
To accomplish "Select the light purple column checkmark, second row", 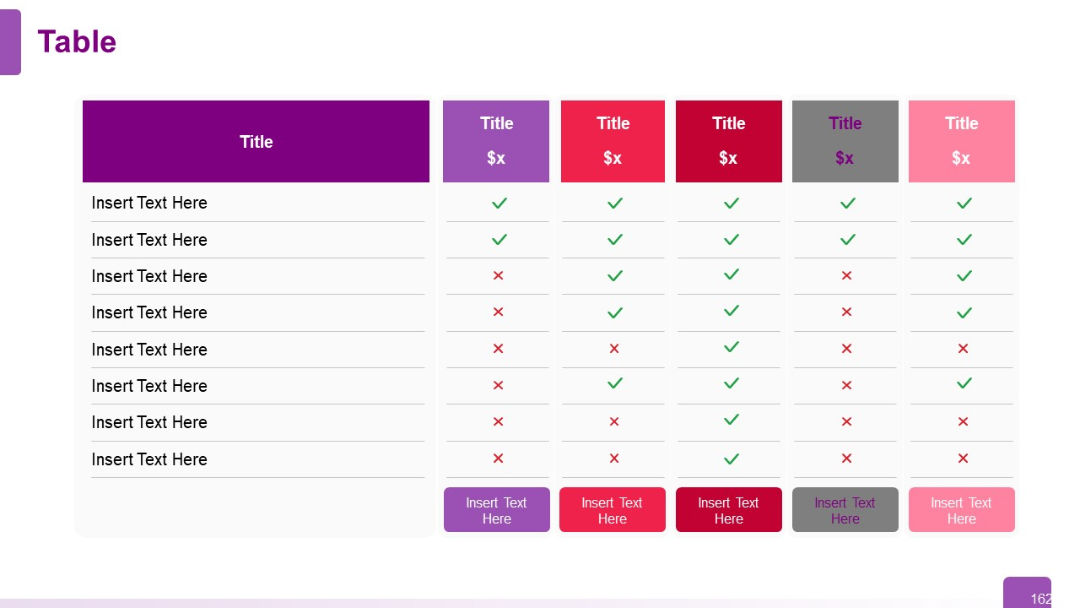I will (499, 240).
